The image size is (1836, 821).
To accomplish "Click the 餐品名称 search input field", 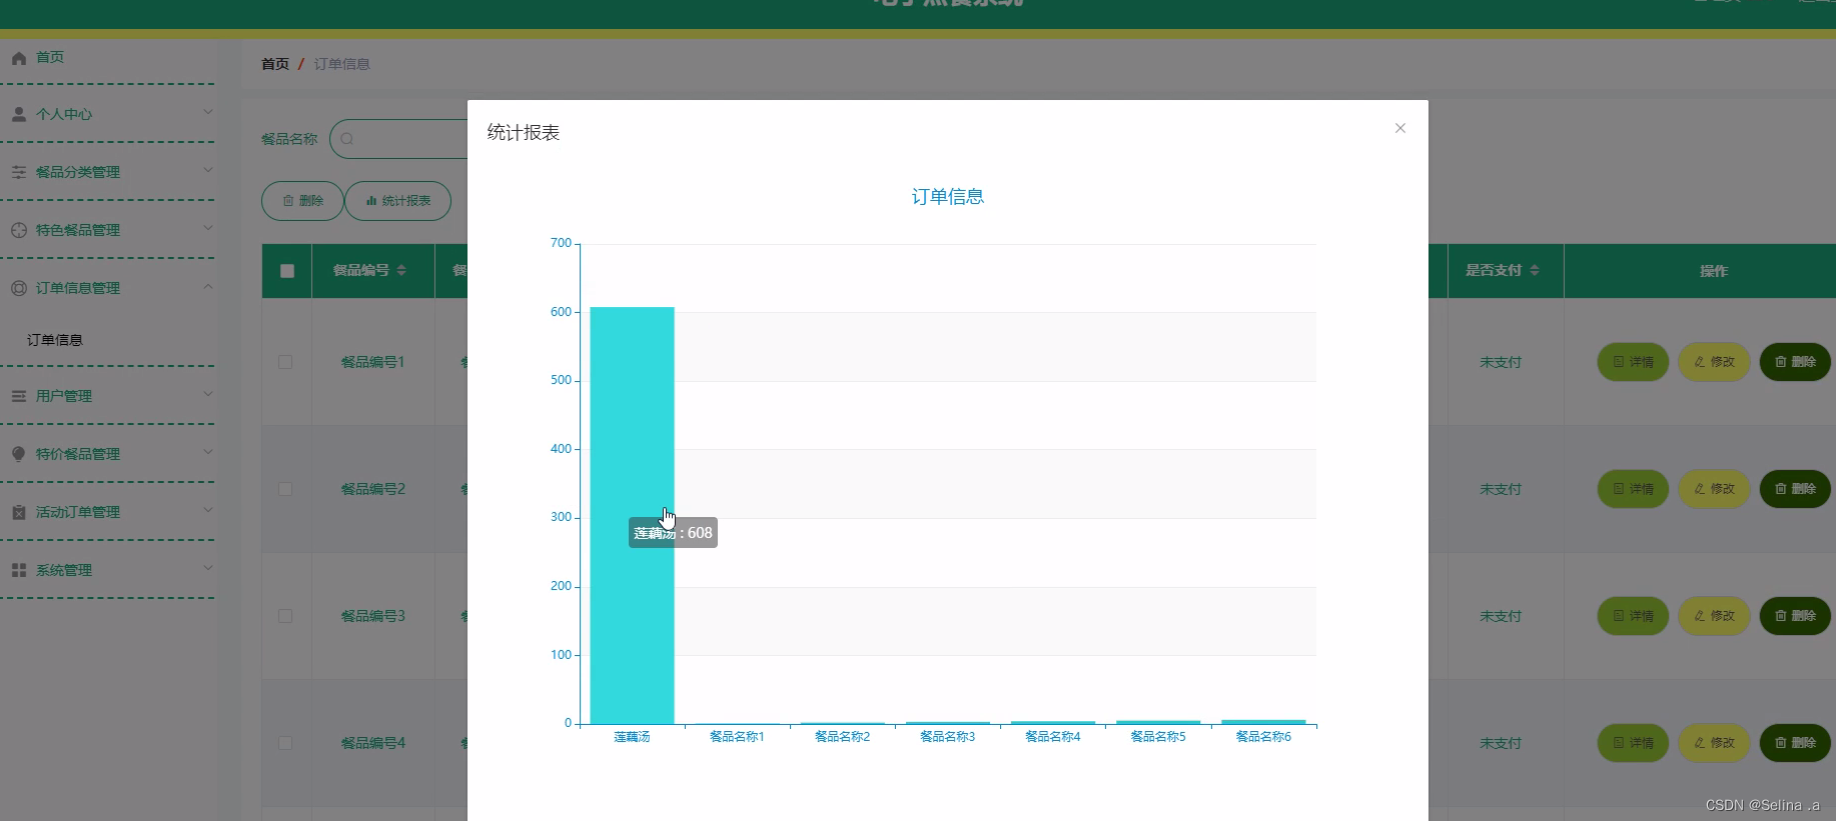I will coord(399,139).
